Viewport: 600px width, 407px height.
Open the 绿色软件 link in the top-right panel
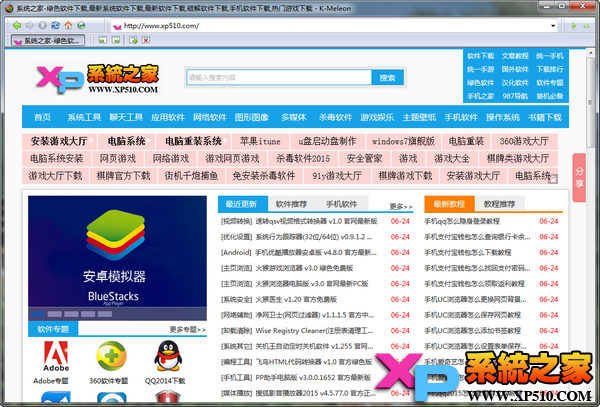pos(481,83)
